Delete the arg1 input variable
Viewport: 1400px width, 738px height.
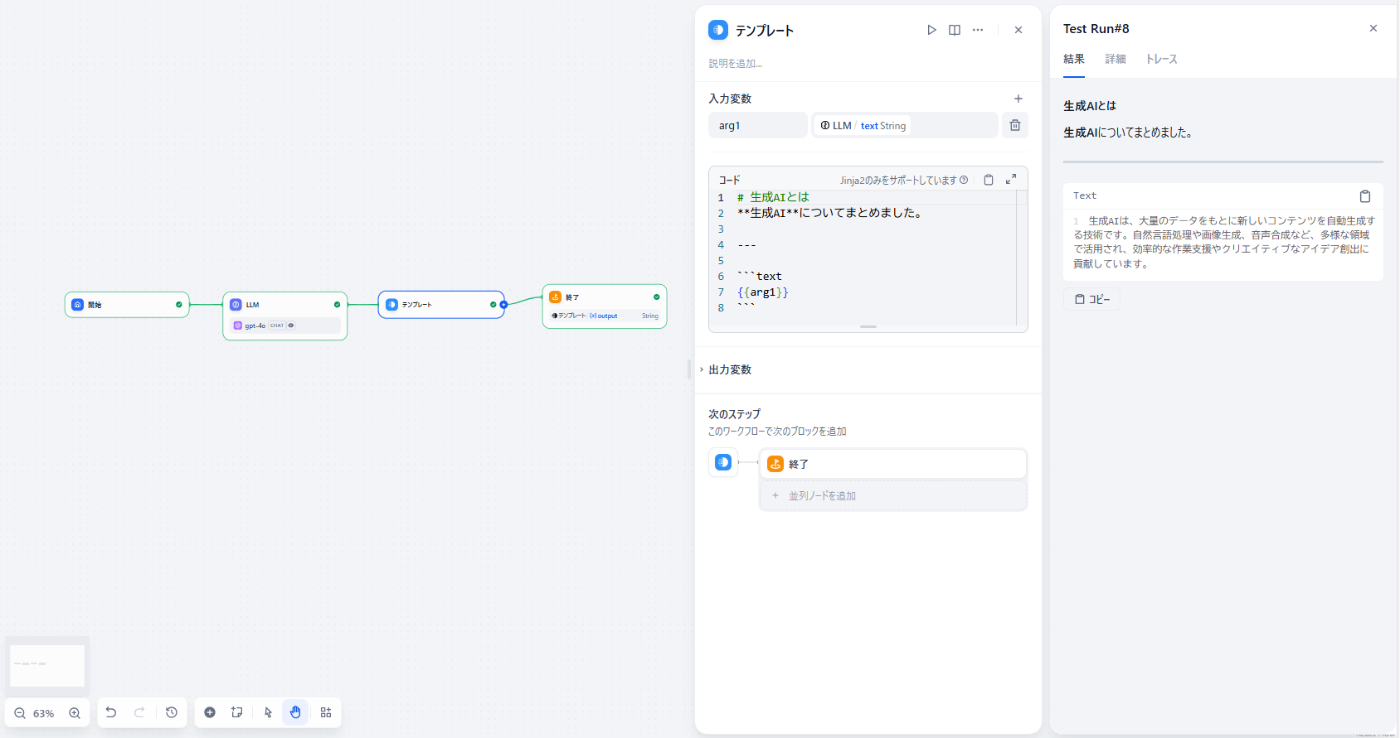click(1015, 125)
